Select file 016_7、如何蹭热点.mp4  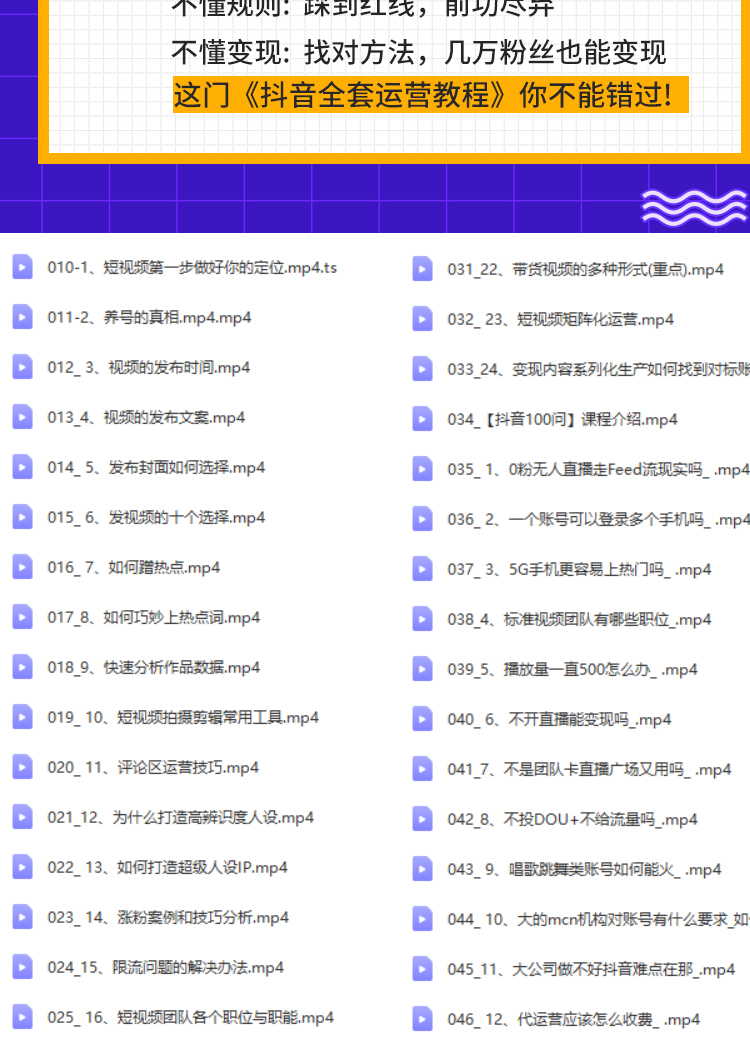tap(133, 568)
